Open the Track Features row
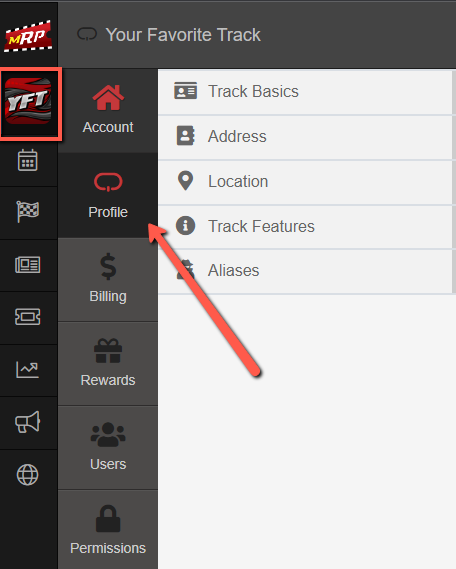Viewport: 456px width, 569px height. pyautogui.click(x=305, y=227)
